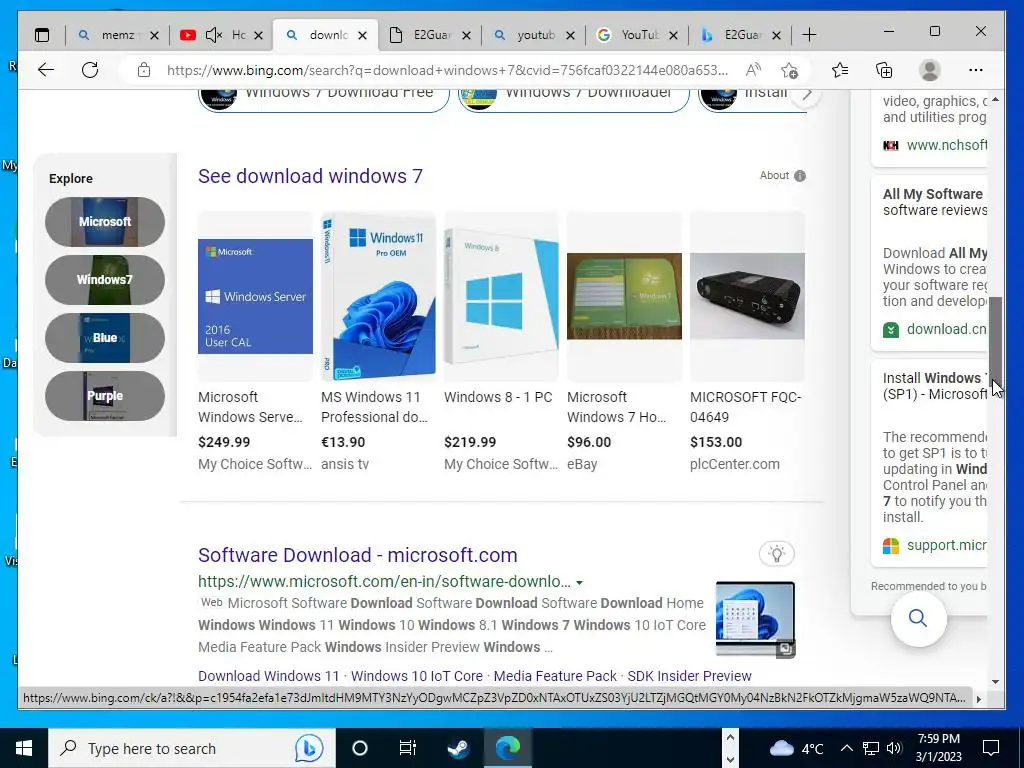
Task: Open the Windows 10 IoT Core sublink
Action: (417, 676)
